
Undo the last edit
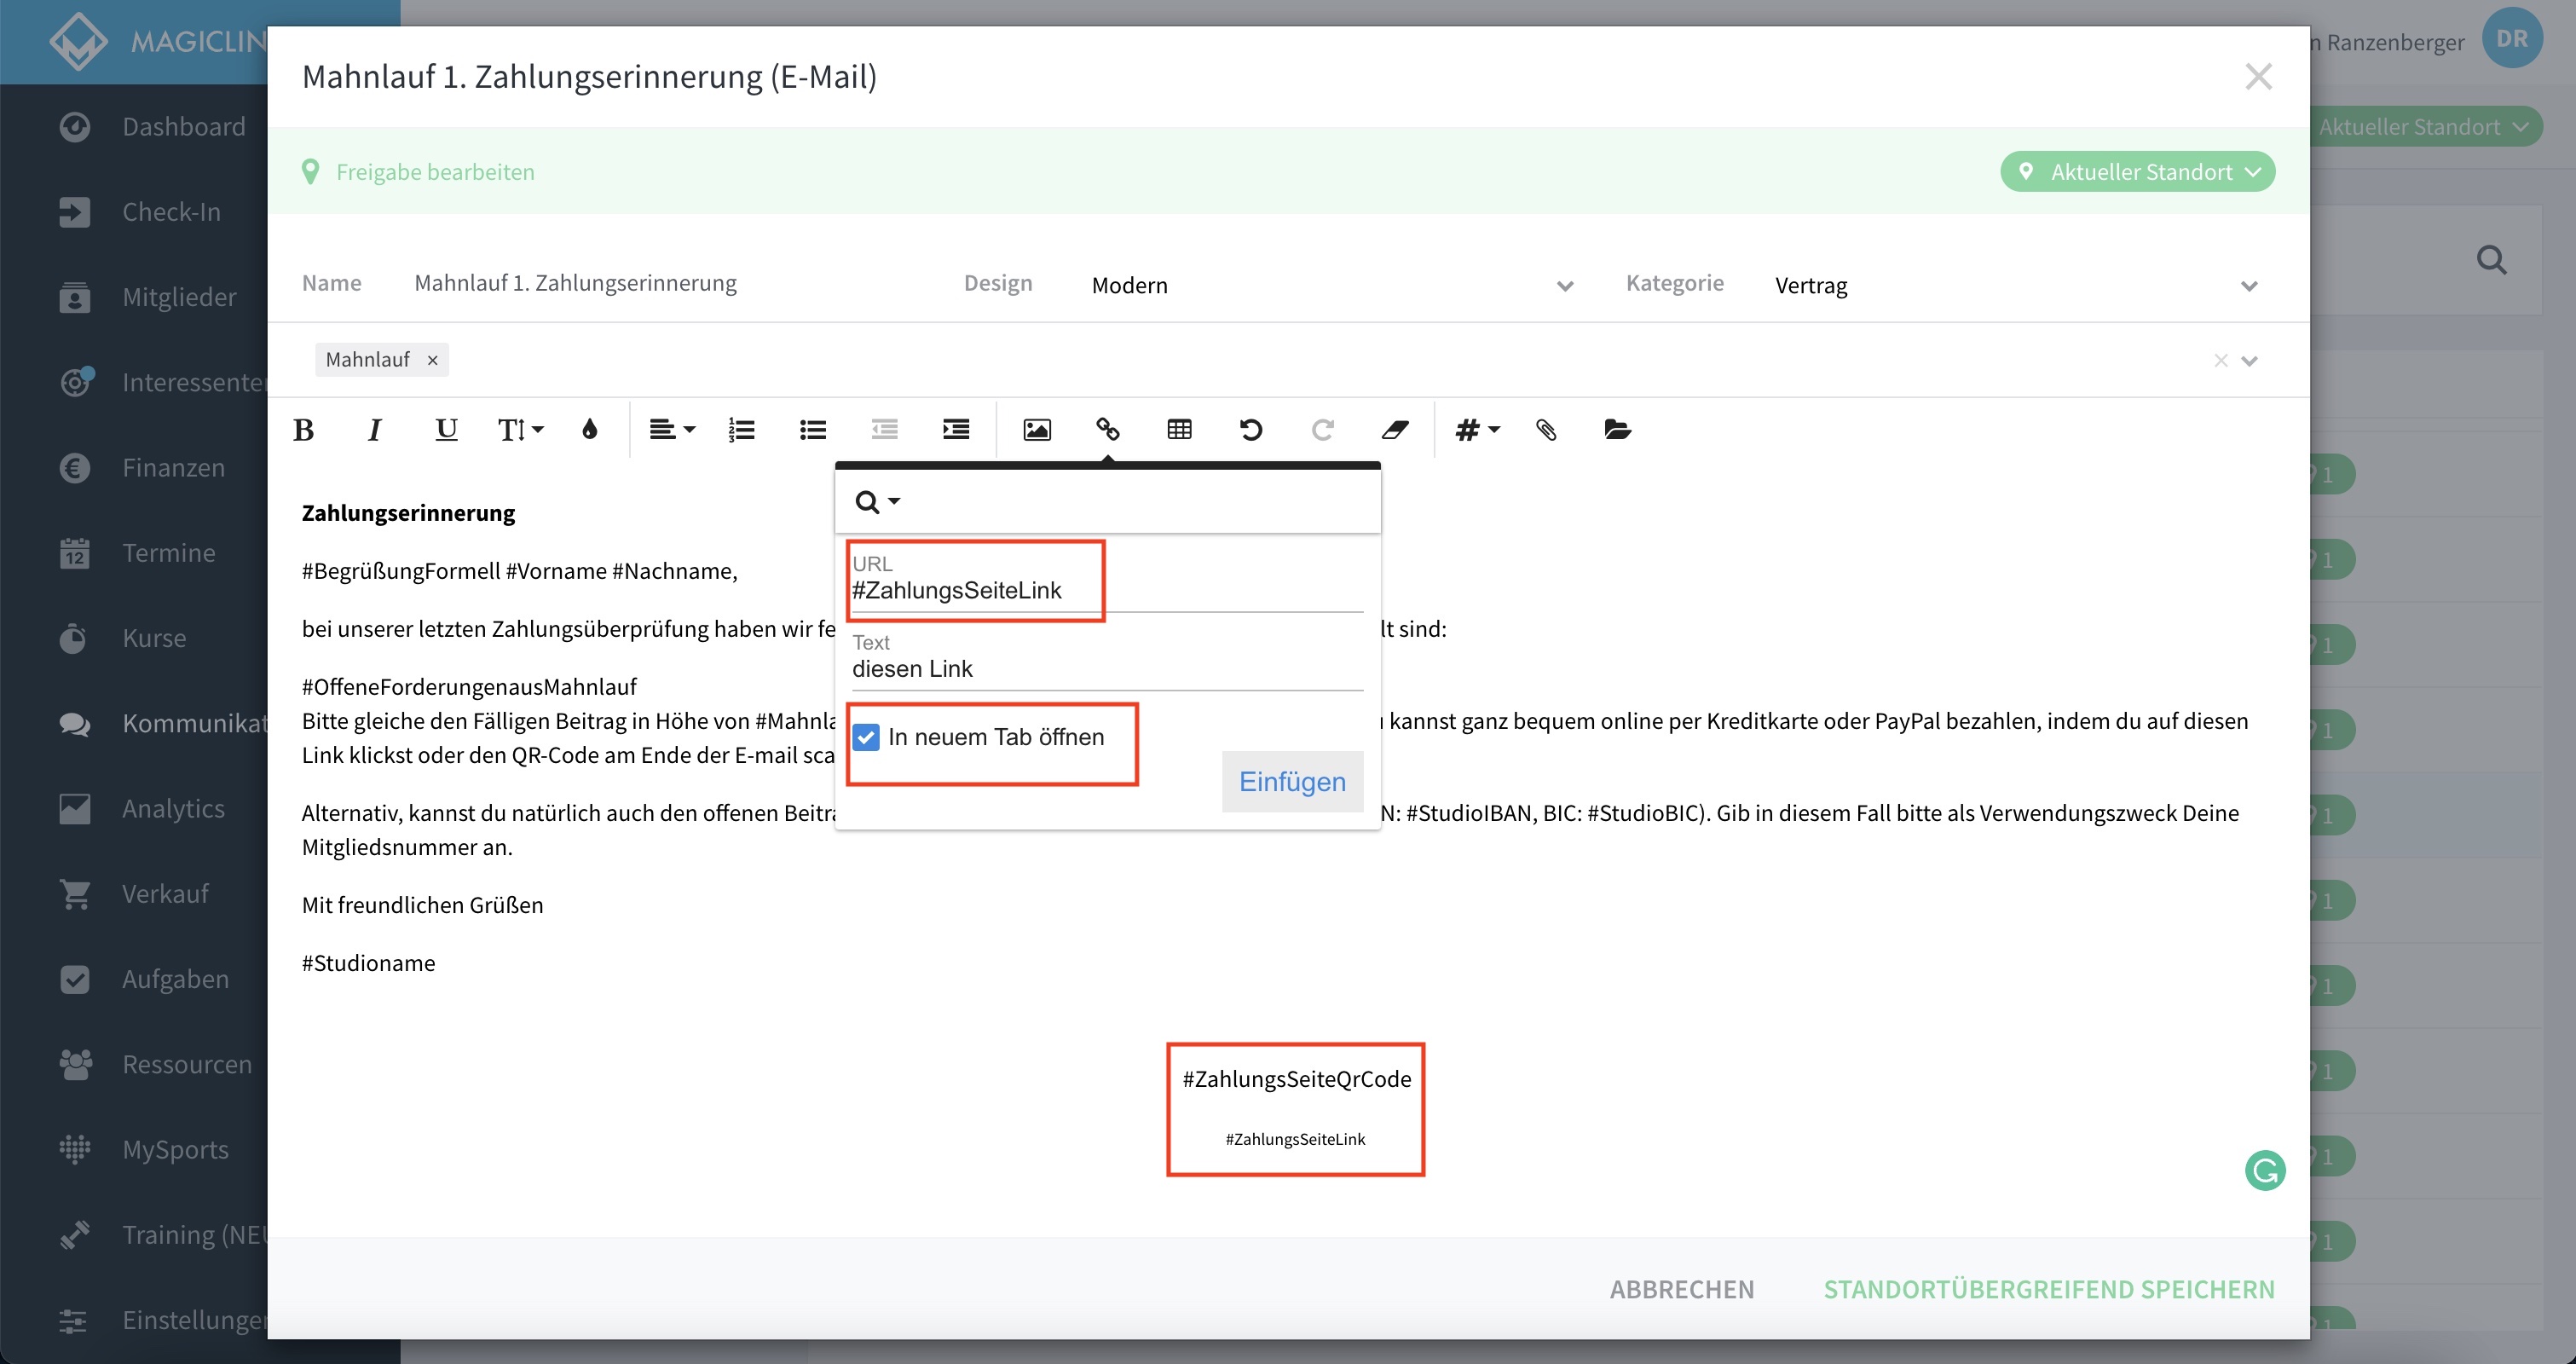[1251, 430]
